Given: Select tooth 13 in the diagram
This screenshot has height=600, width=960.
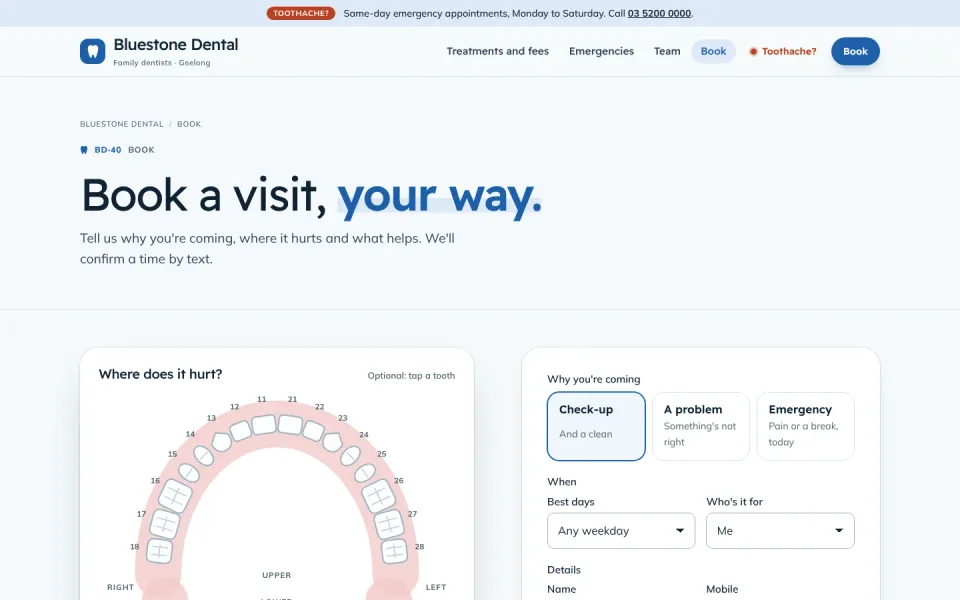Looking at the screenshot, I should click(x=220, y=441).
